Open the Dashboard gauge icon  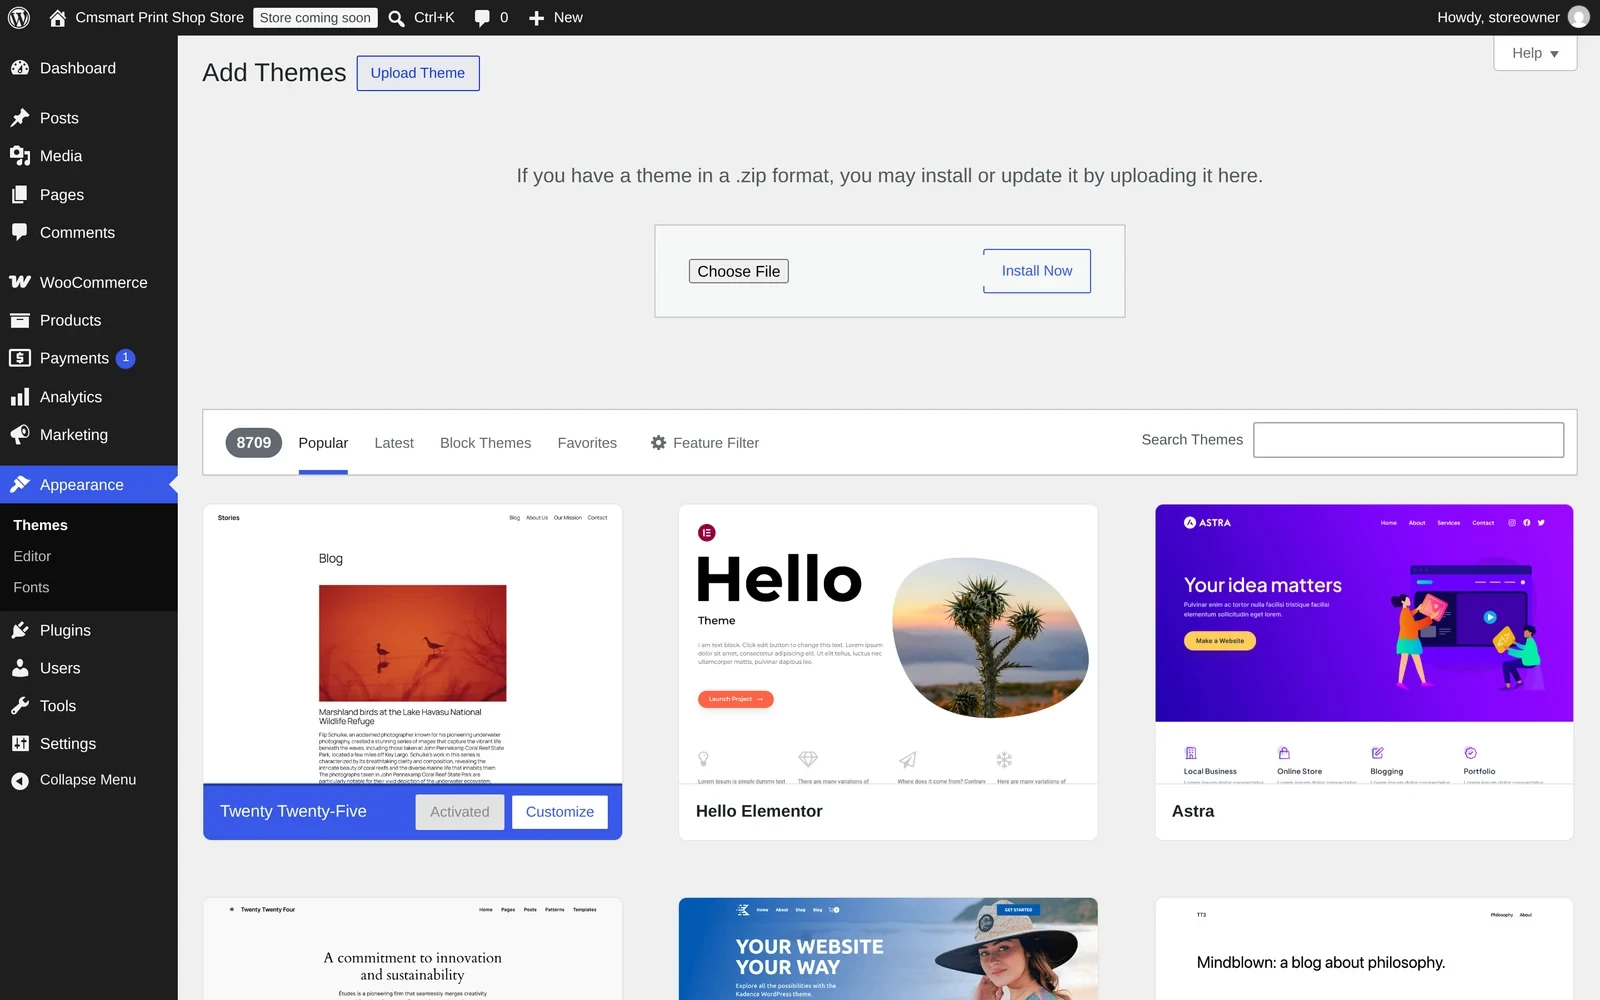coord(20,68)
